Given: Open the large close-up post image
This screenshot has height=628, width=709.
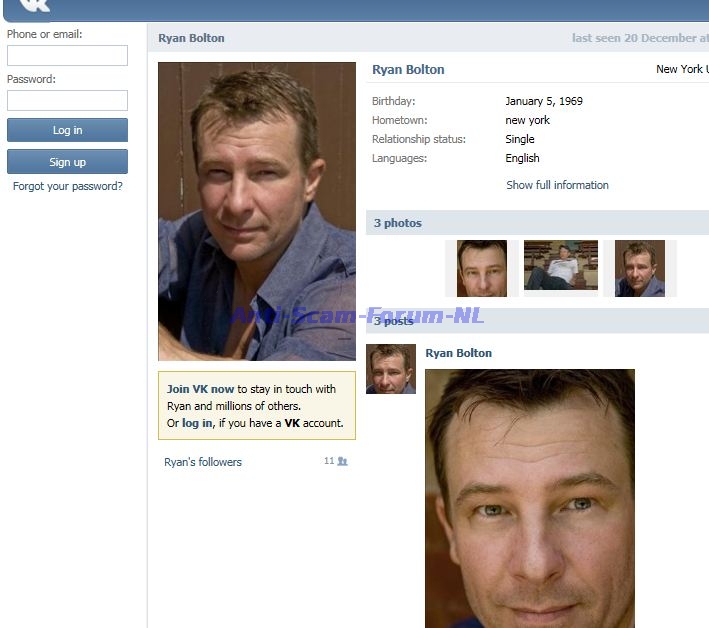Looking at the screenshot, I should [x=529, y=498].
